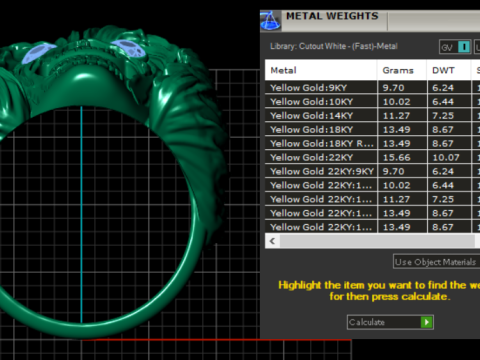This screenshot has height=360, width=480.
Task: Click the right blue gemstone on the ring
Action: pos(130,49)
